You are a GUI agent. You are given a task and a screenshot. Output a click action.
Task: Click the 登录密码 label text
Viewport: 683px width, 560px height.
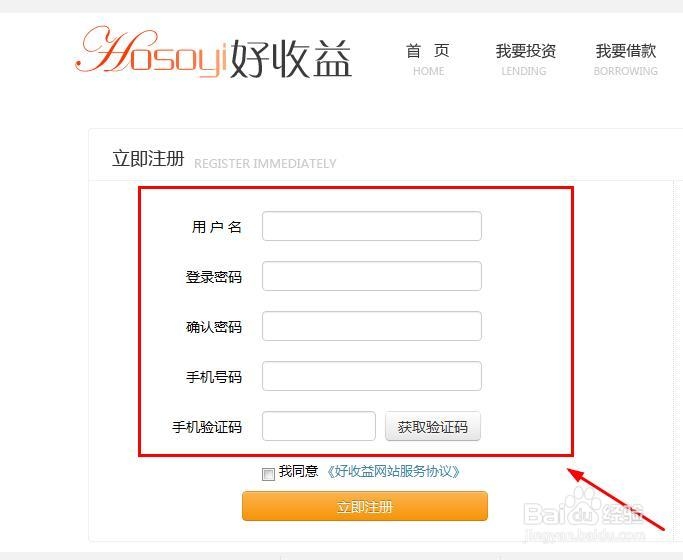(213, 277)
